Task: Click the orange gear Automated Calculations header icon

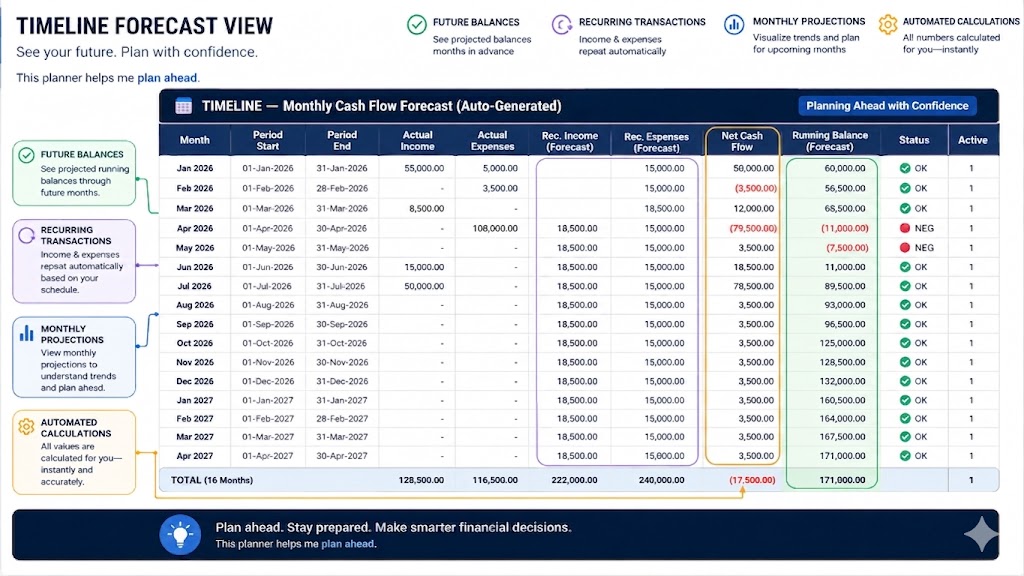Action: pyautogui.click(x=888, y=25)
